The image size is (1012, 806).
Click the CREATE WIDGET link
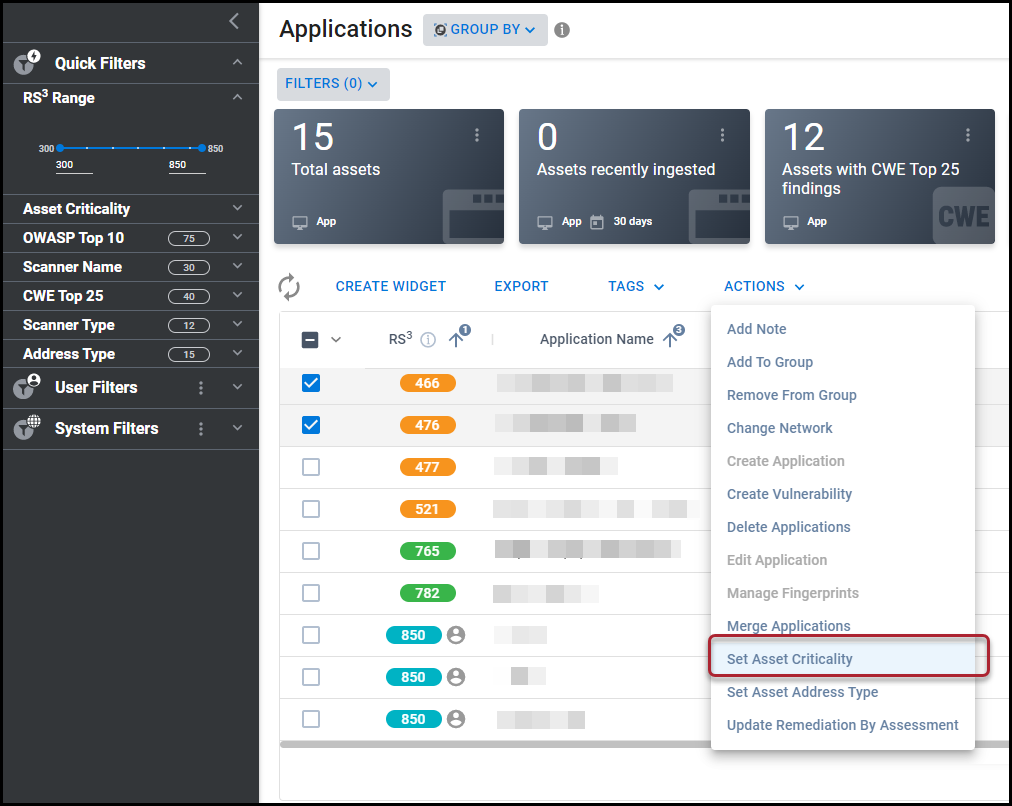pos(390,286)
